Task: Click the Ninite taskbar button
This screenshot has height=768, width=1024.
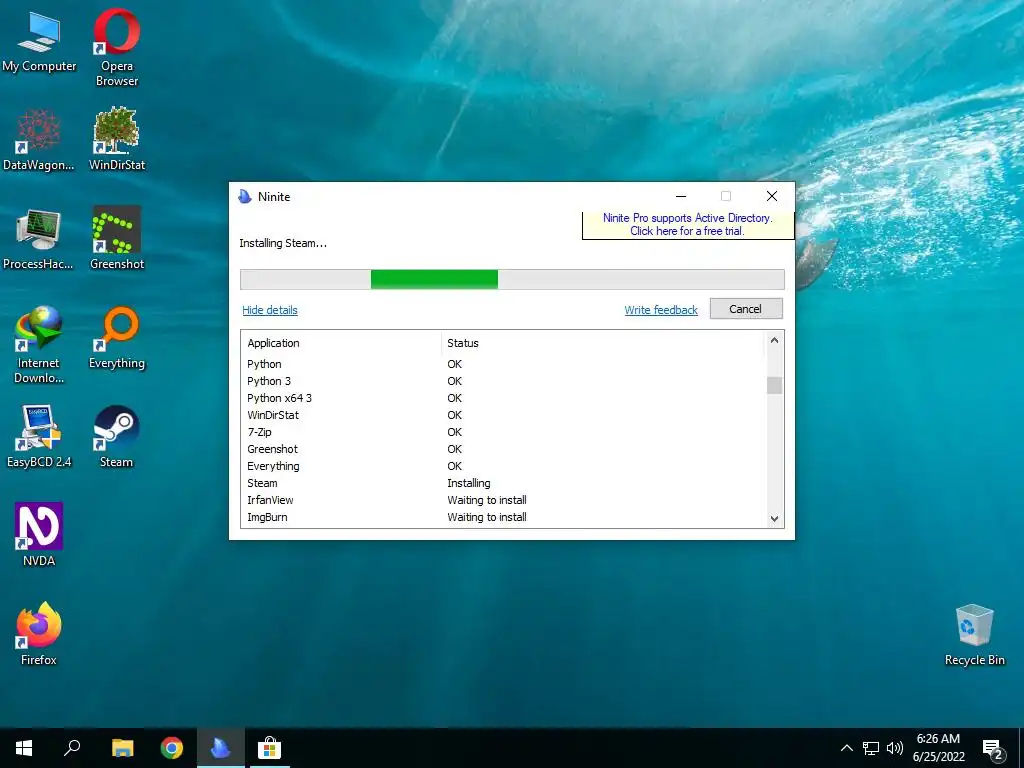Action: tap(221, 748)
